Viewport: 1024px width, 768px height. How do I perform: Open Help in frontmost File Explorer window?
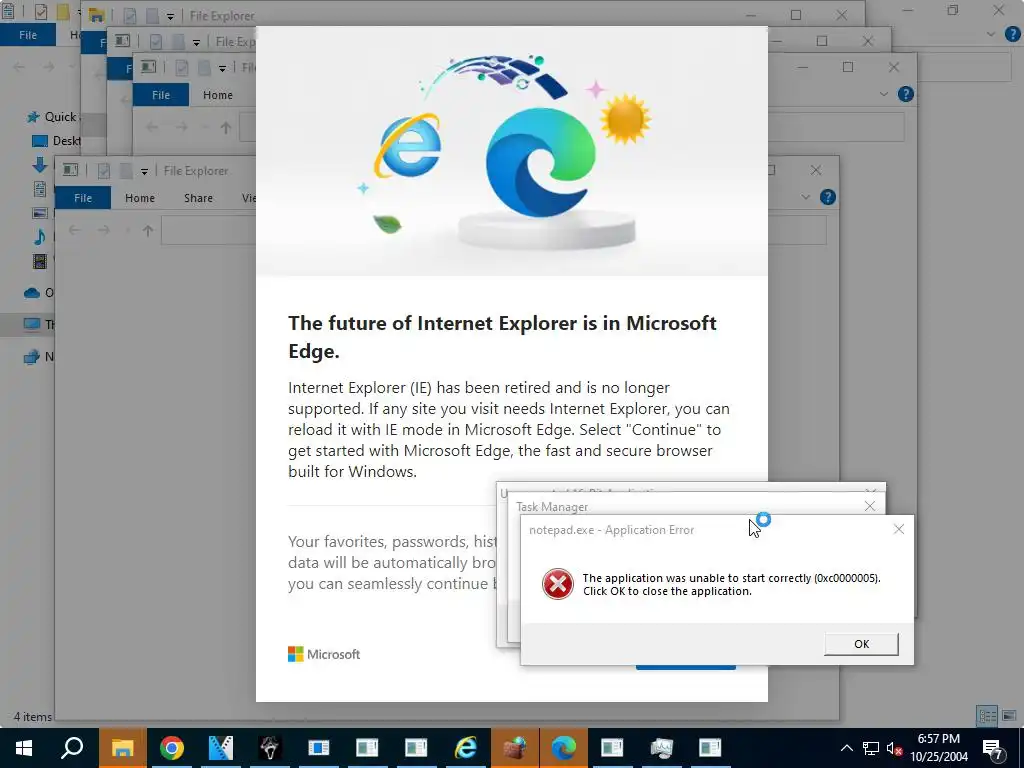[x=827, y=197]
